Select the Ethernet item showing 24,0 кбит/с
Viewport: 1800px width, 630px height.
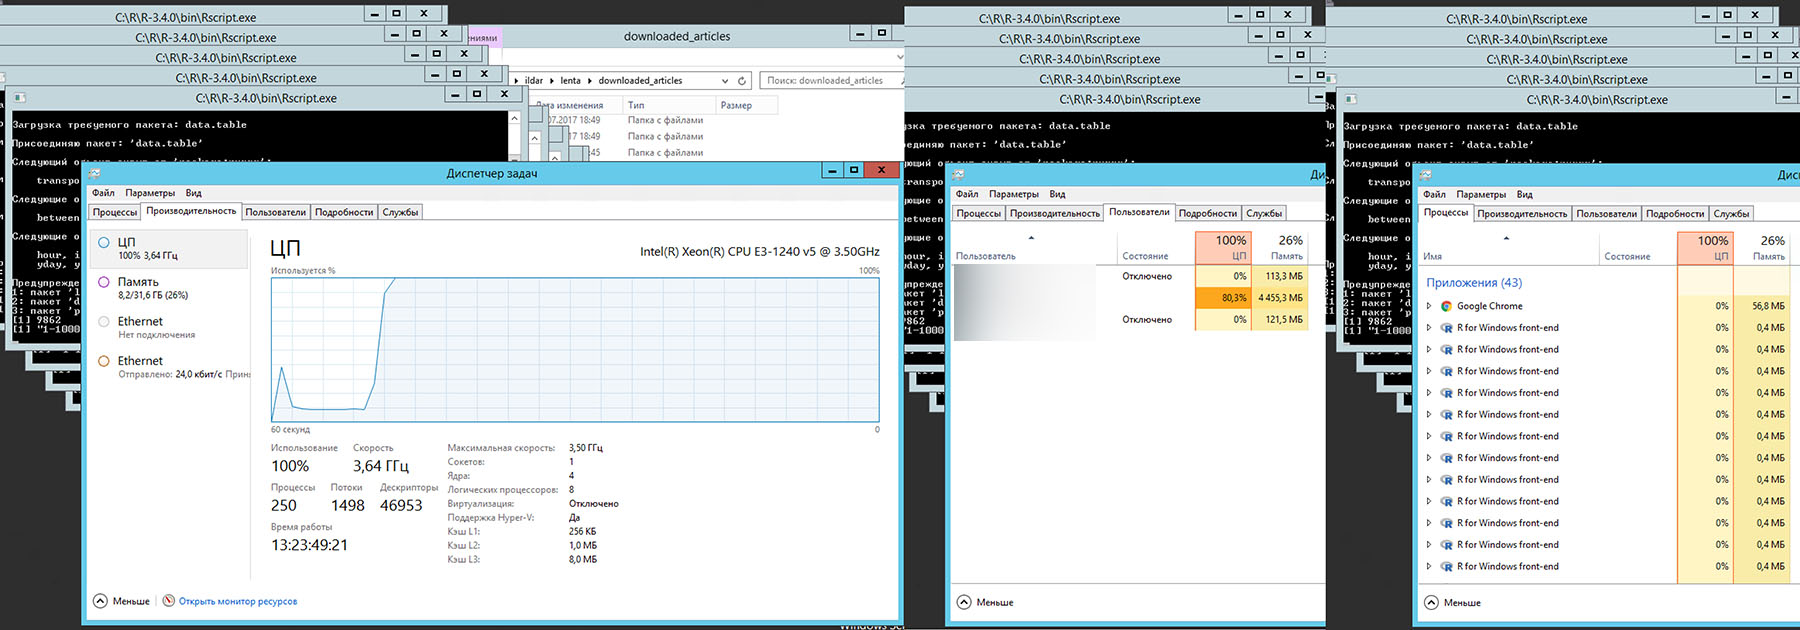[x=168, y=367]
